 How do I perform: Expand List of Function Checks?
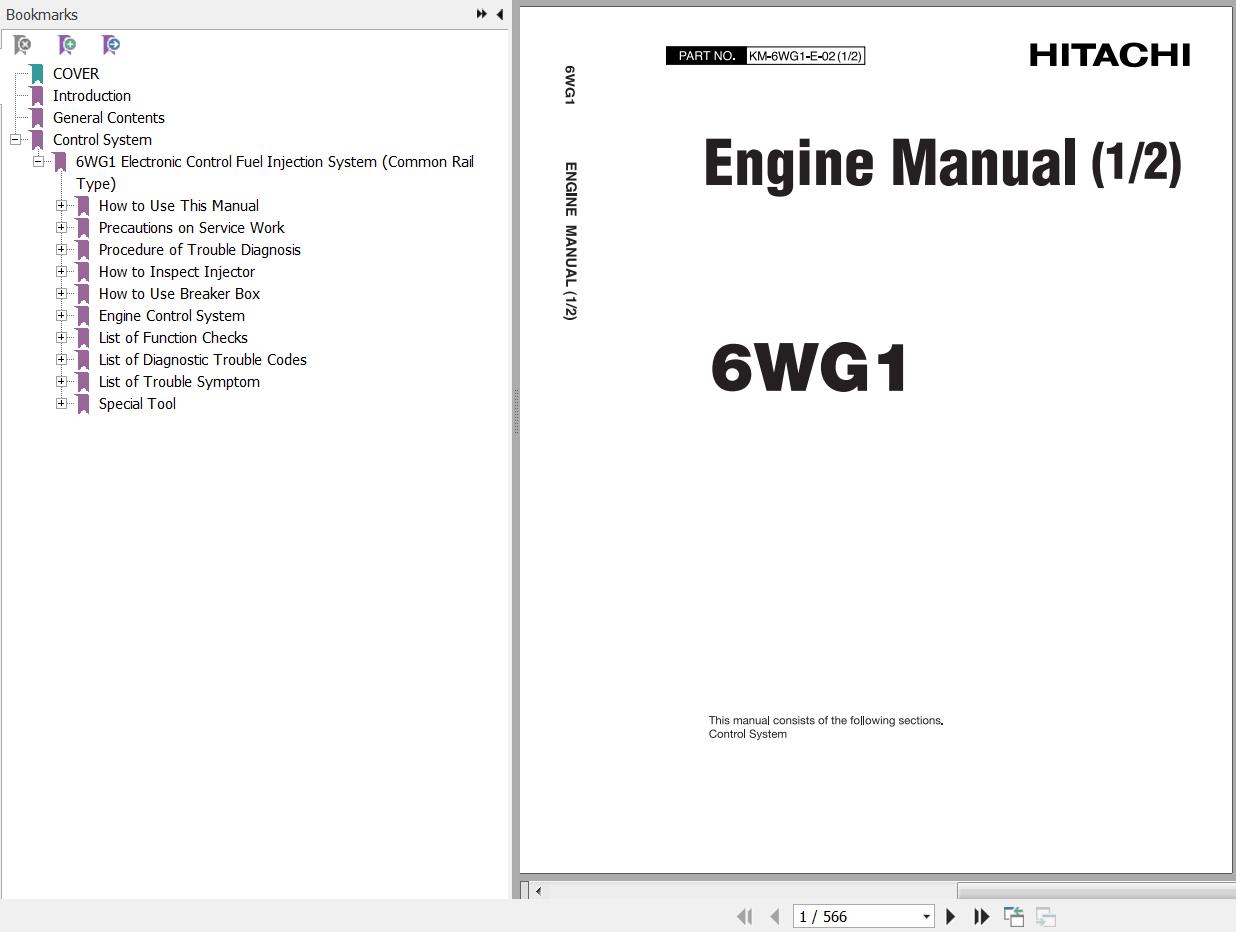tap(61, 338)
